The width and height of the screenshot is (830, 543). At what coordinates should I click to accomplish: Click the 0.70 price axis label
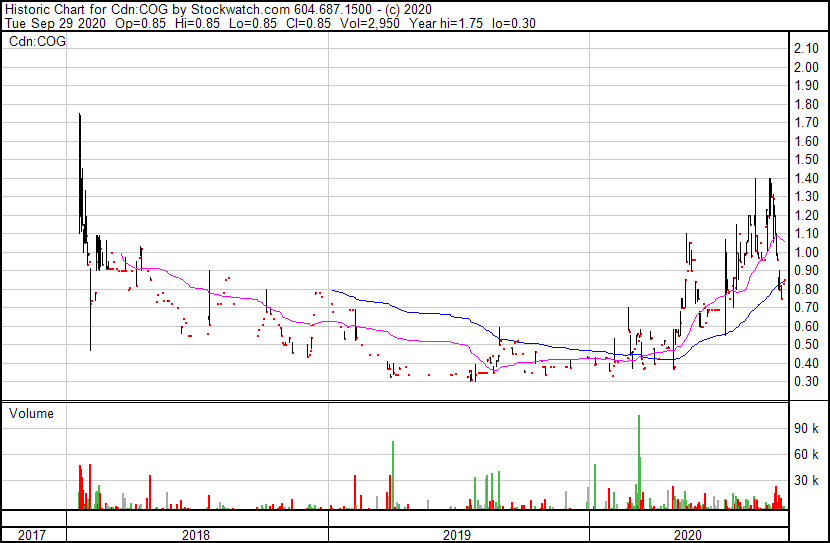pyautogui.click(x=806, y=307)
